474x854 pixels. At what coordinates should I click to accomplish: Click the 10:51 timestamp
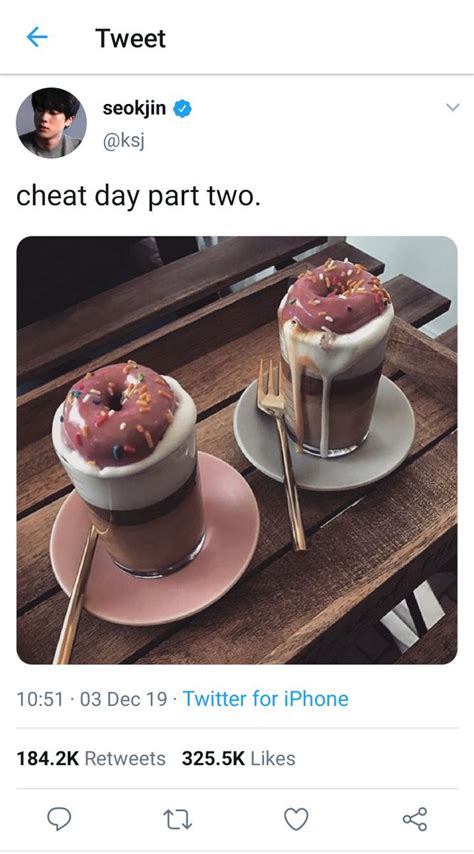[40, 699]
